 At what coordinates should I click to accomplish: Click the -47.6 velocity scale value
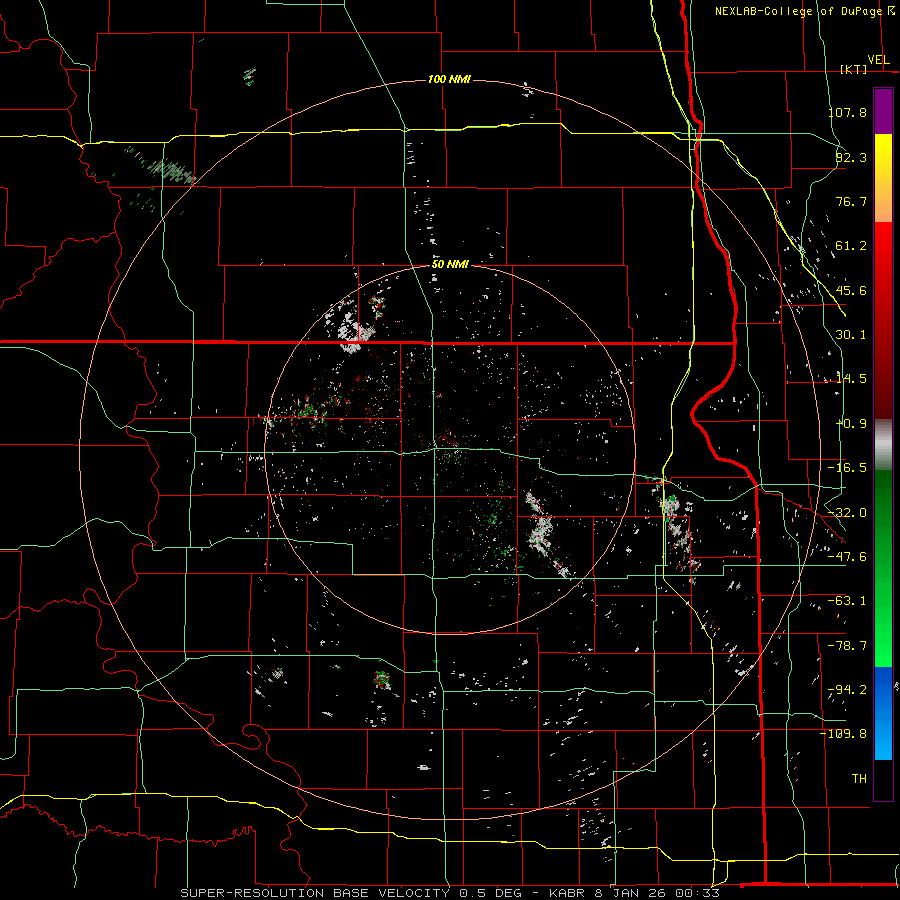[847, 557]
